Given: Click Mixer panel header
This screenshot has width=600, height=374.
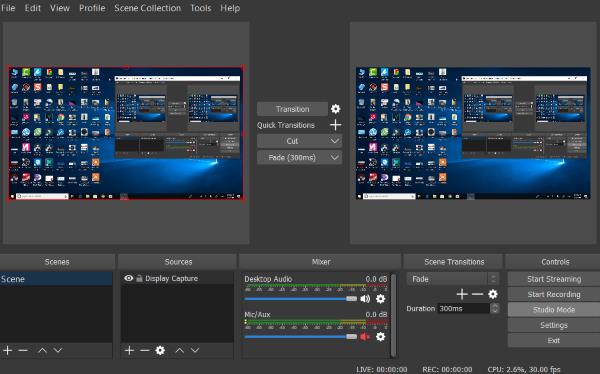Looking at the screenshot, I should pyautogui.click(x=321, y=262).
